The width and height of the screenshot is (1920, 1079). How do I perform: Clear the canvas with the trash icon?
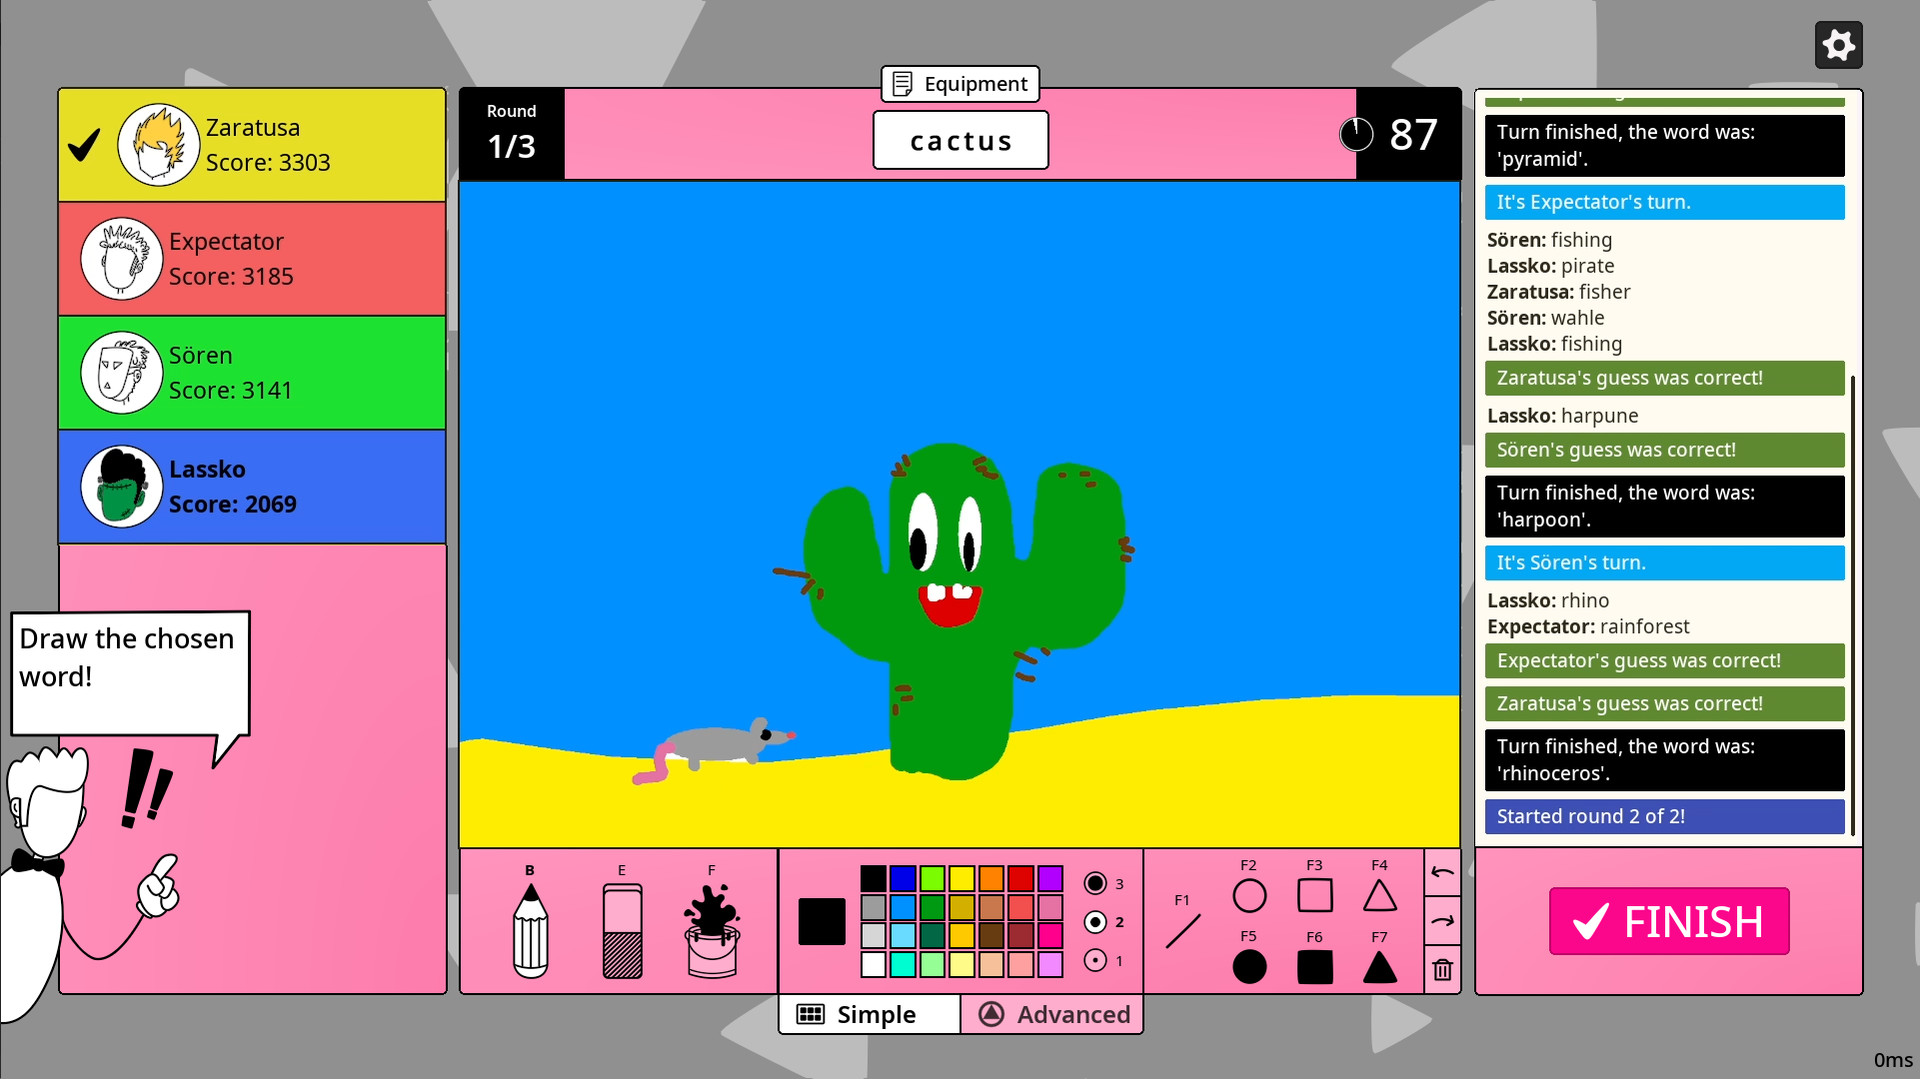pos(1441,968)
